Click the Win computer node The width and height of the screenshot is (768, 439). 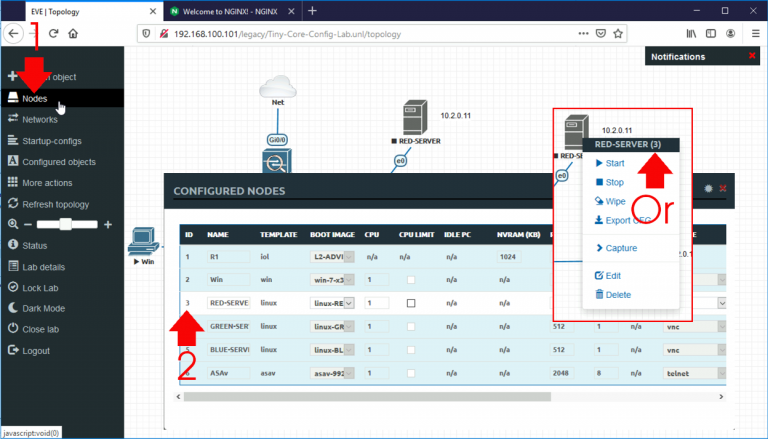144,242
